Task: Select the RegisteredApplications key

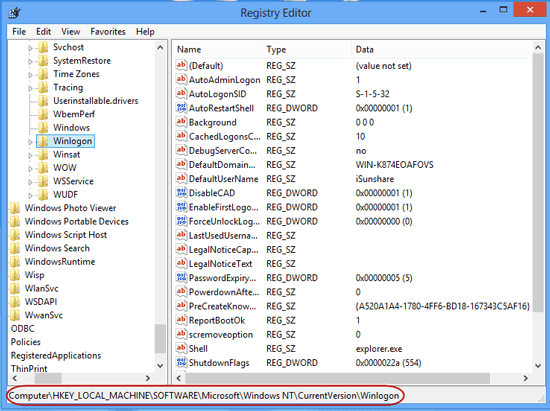Action: (x=56, y=356)
